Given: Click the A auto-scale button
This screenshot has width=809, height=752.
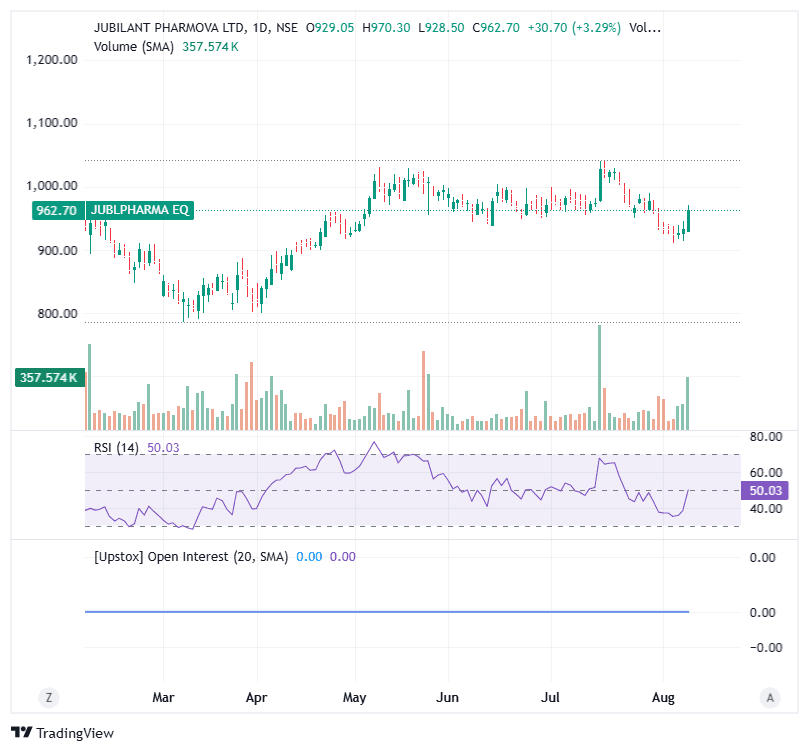Looking at the screenshot, I should [x=770, y=698].
